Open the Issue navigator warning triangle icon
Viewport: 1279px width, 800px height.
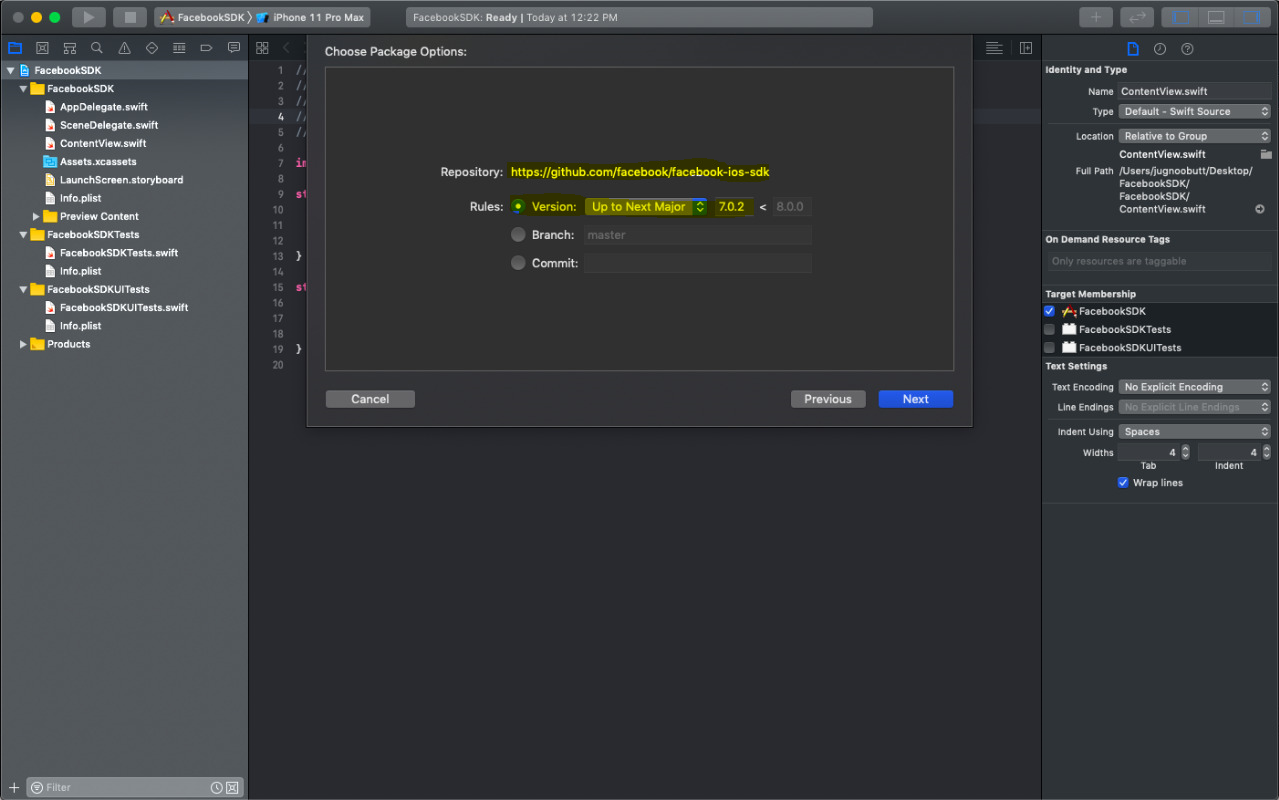pos(124,48)
